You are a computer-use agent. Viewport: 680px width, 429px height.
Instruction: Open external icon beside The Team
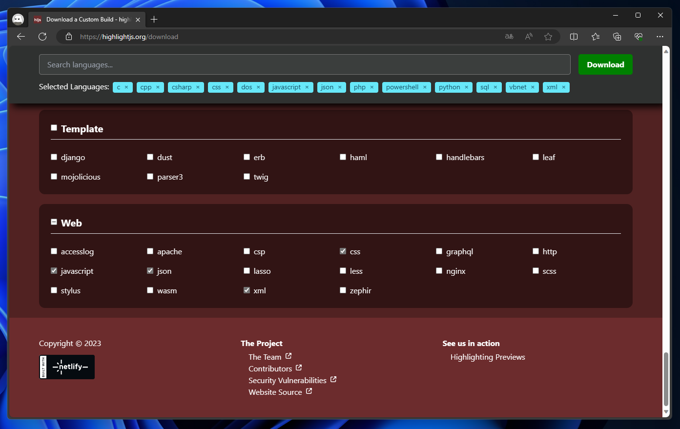tap(288, 356)
